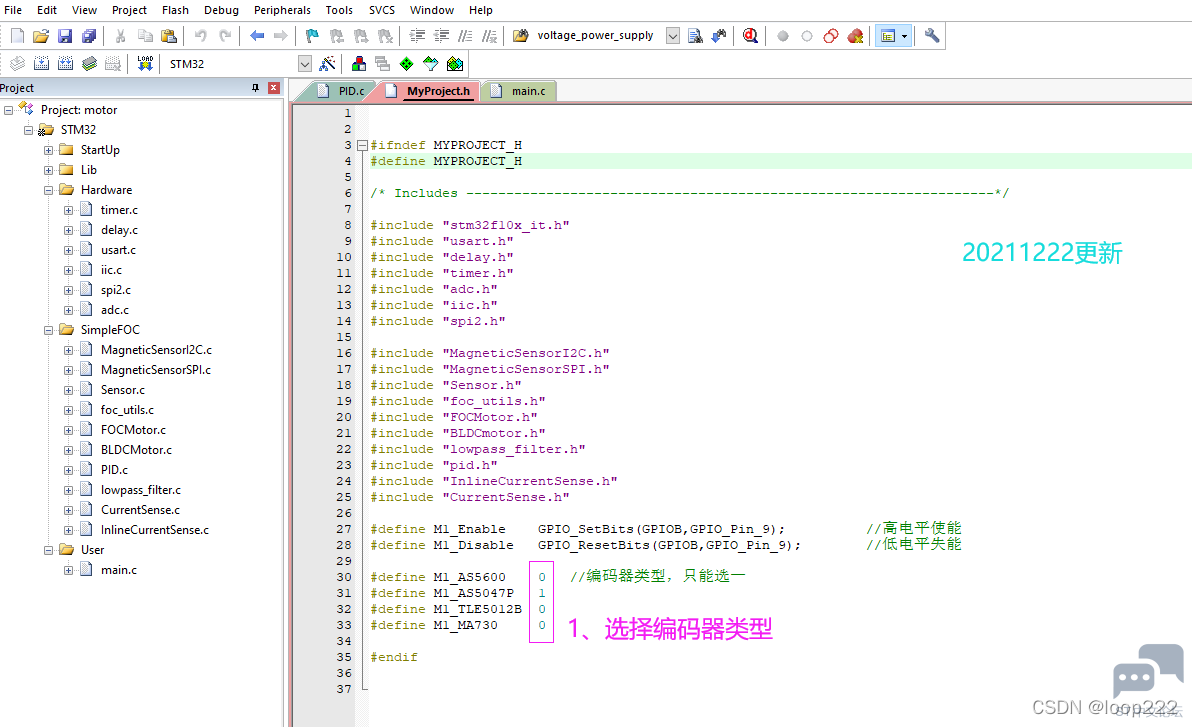The width and height of the screenshot is (1192, 727).
Task: Insert or remove a breakpoint red dot icon
Action: [783, 36]
